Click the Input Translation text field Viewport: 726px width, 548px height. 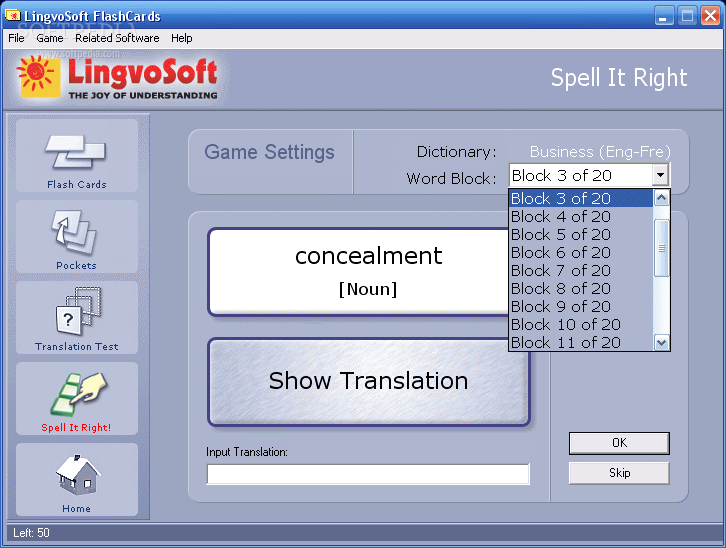pyautogui.click(x=368, y=474)
